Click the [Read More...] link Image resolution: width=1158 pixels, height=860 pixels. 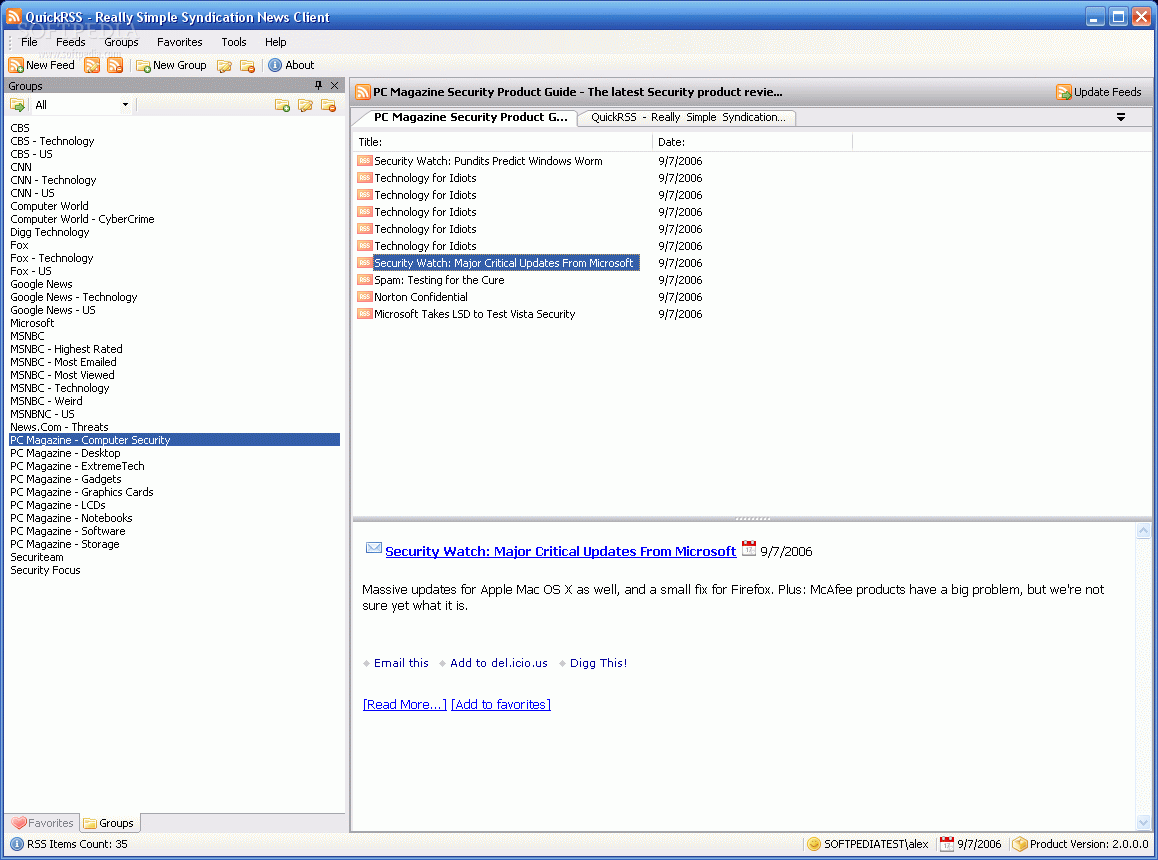(405, 704)
